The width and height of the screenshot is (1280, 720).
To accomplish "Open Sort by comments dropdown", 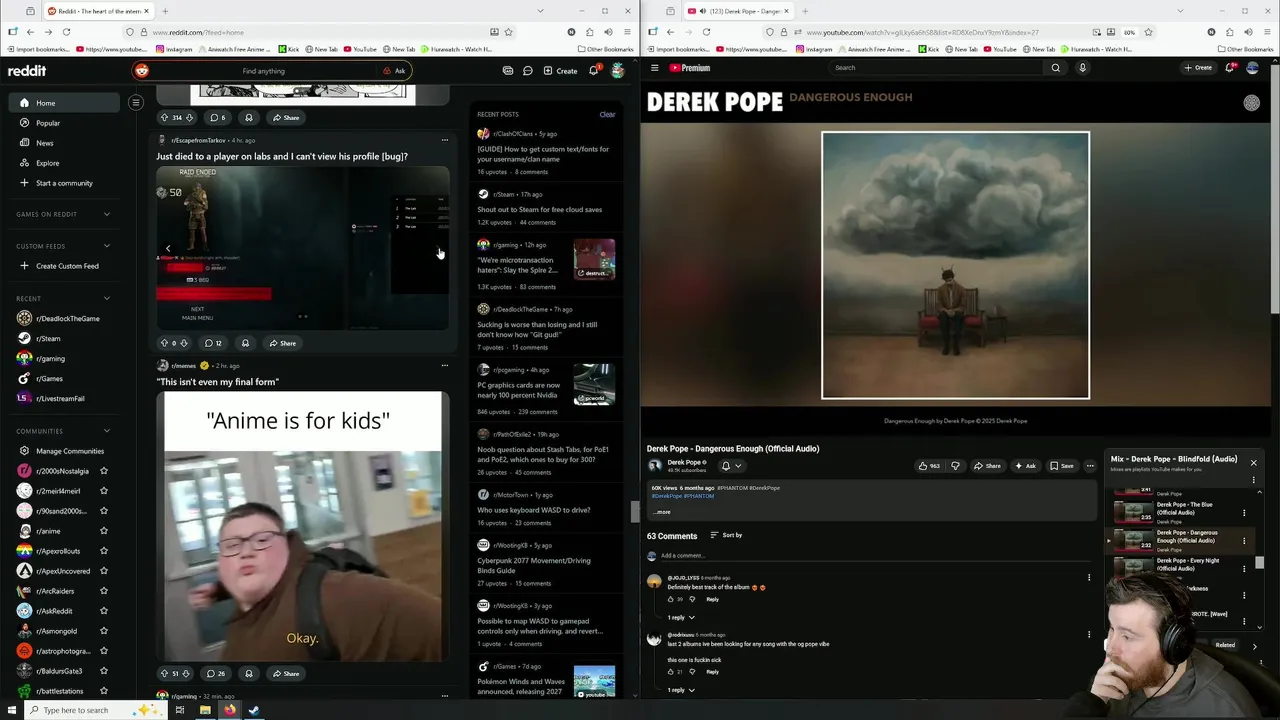I will coord(726,535).
